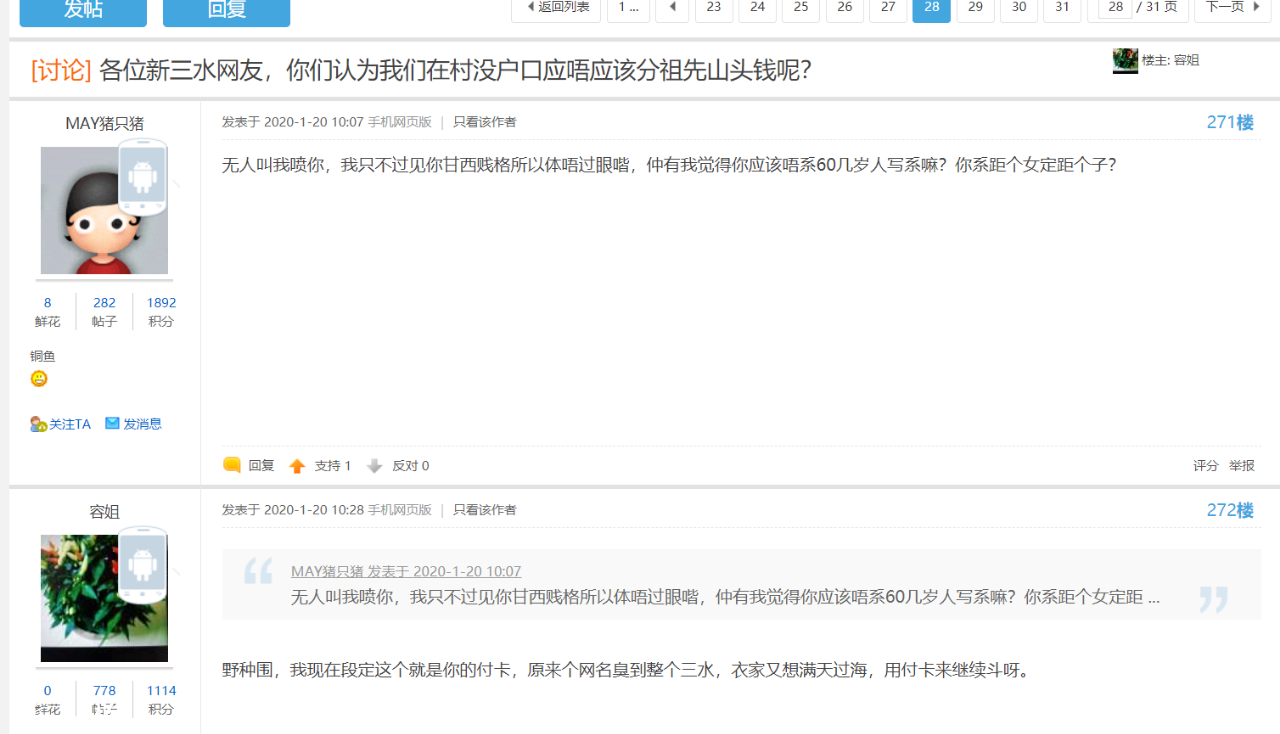This screenshot has height=734, width=1280.
Task: Click the 关注TA follow user icon
Action: 39,424
